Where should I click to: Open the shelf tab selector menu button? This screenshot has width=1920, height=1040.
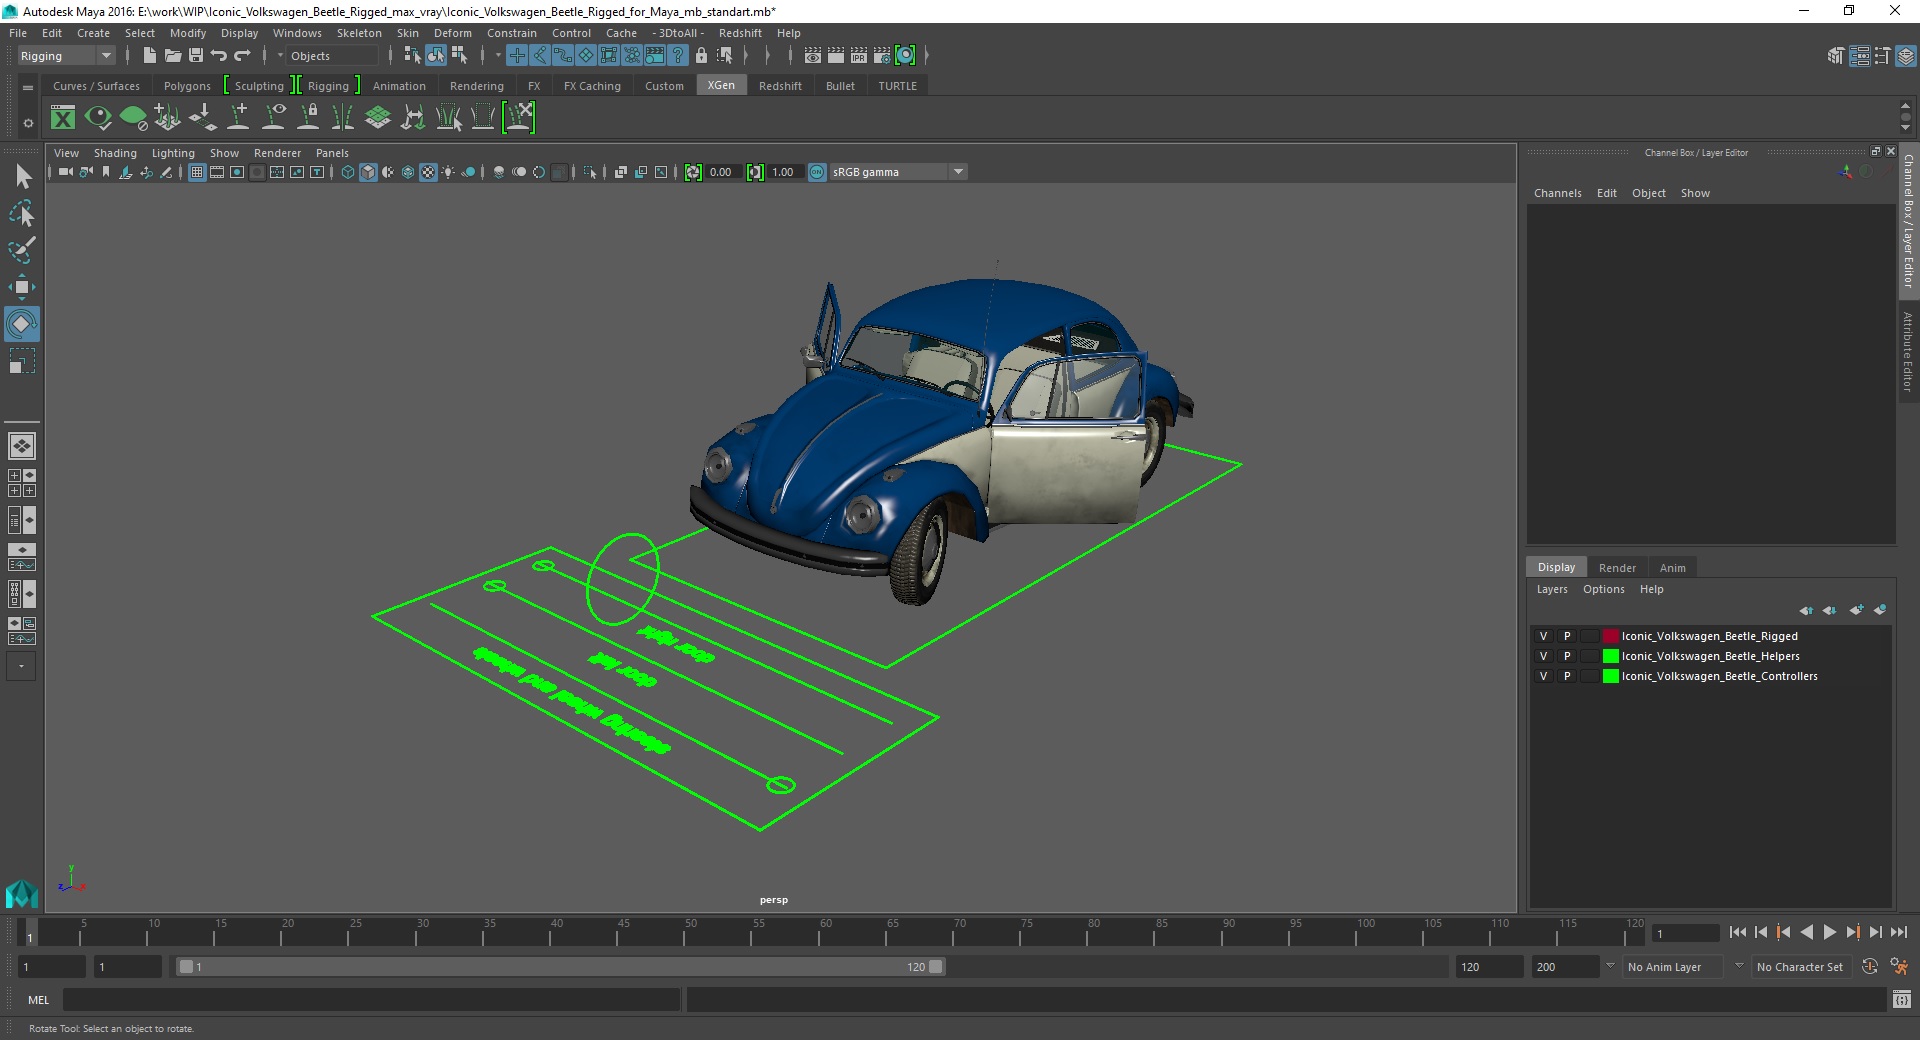click(28, 88)
